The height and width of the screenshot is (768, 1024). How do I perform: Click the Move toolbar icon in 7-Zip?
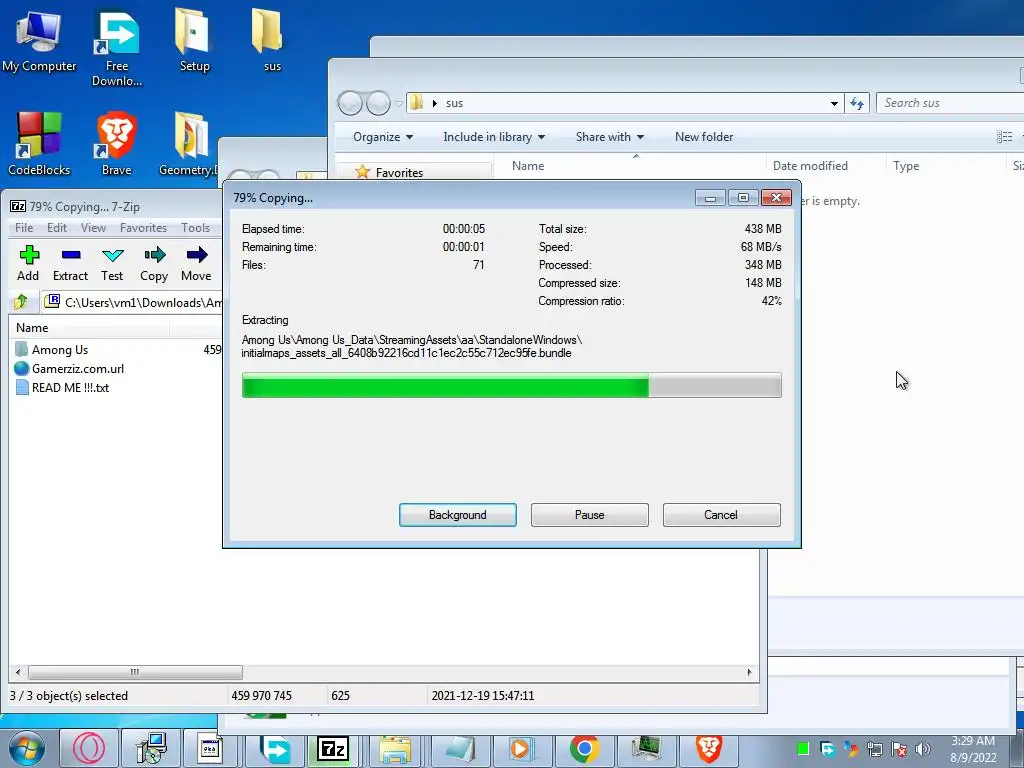click(196, 263)
